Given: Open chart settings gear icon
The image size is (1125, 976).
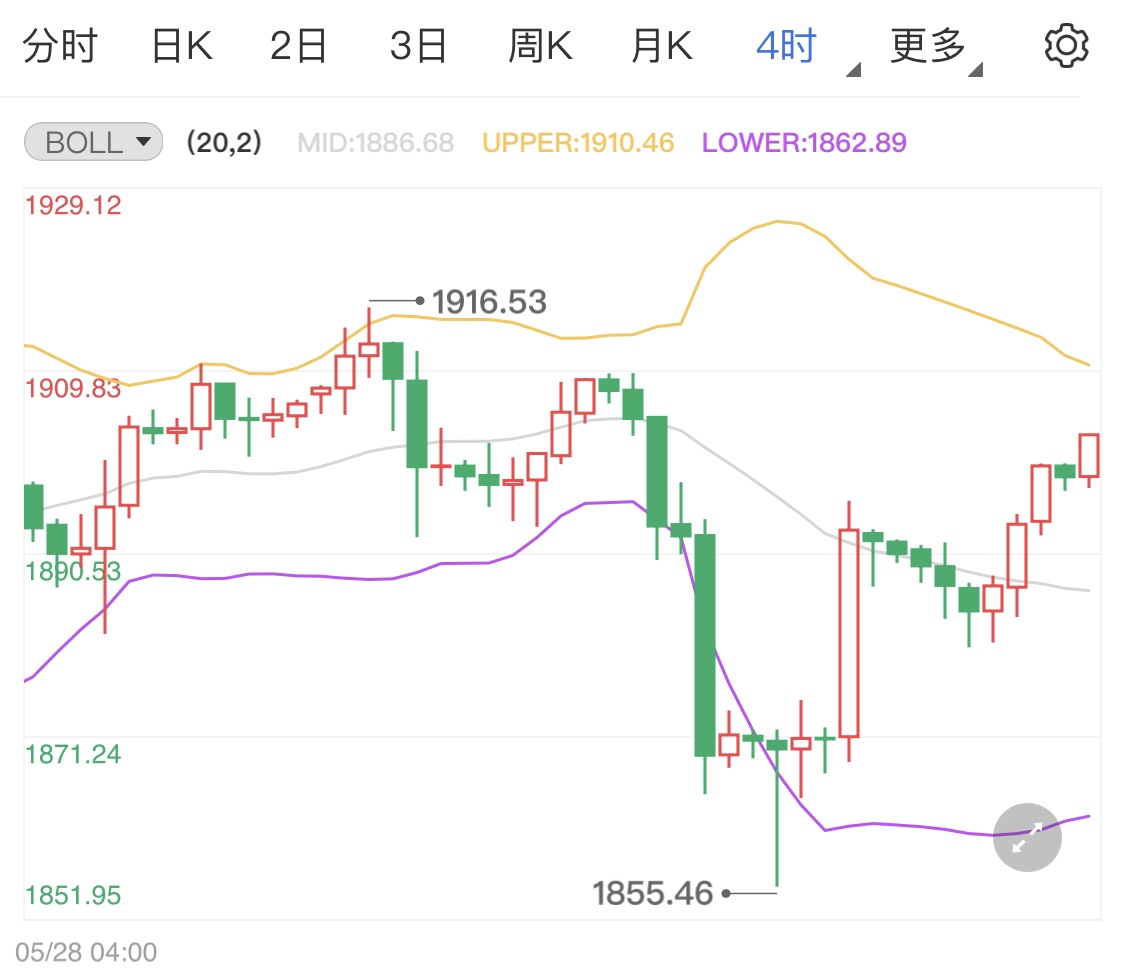Looking at the screenshot, I should 1066,45.
